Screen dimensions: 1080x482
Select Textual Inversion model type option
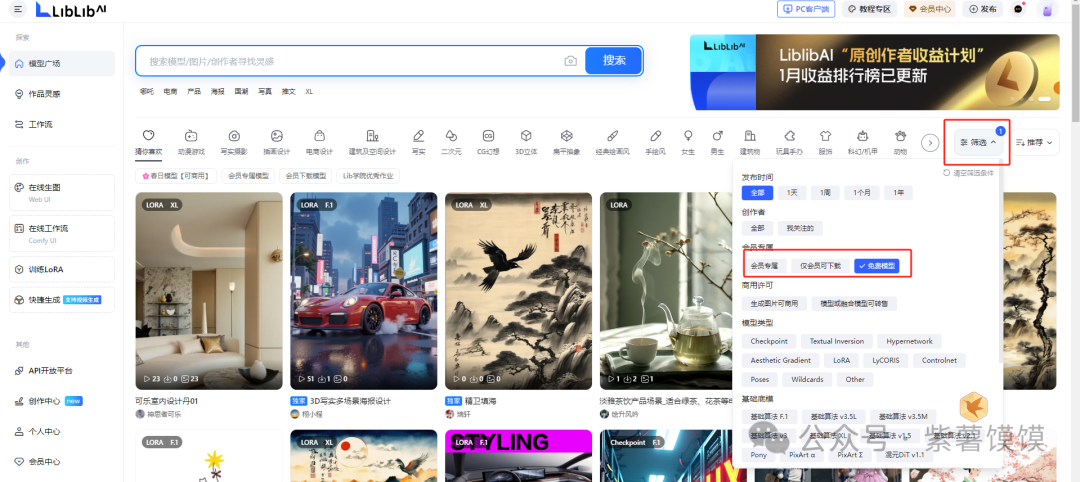click(x=837, y=341)
